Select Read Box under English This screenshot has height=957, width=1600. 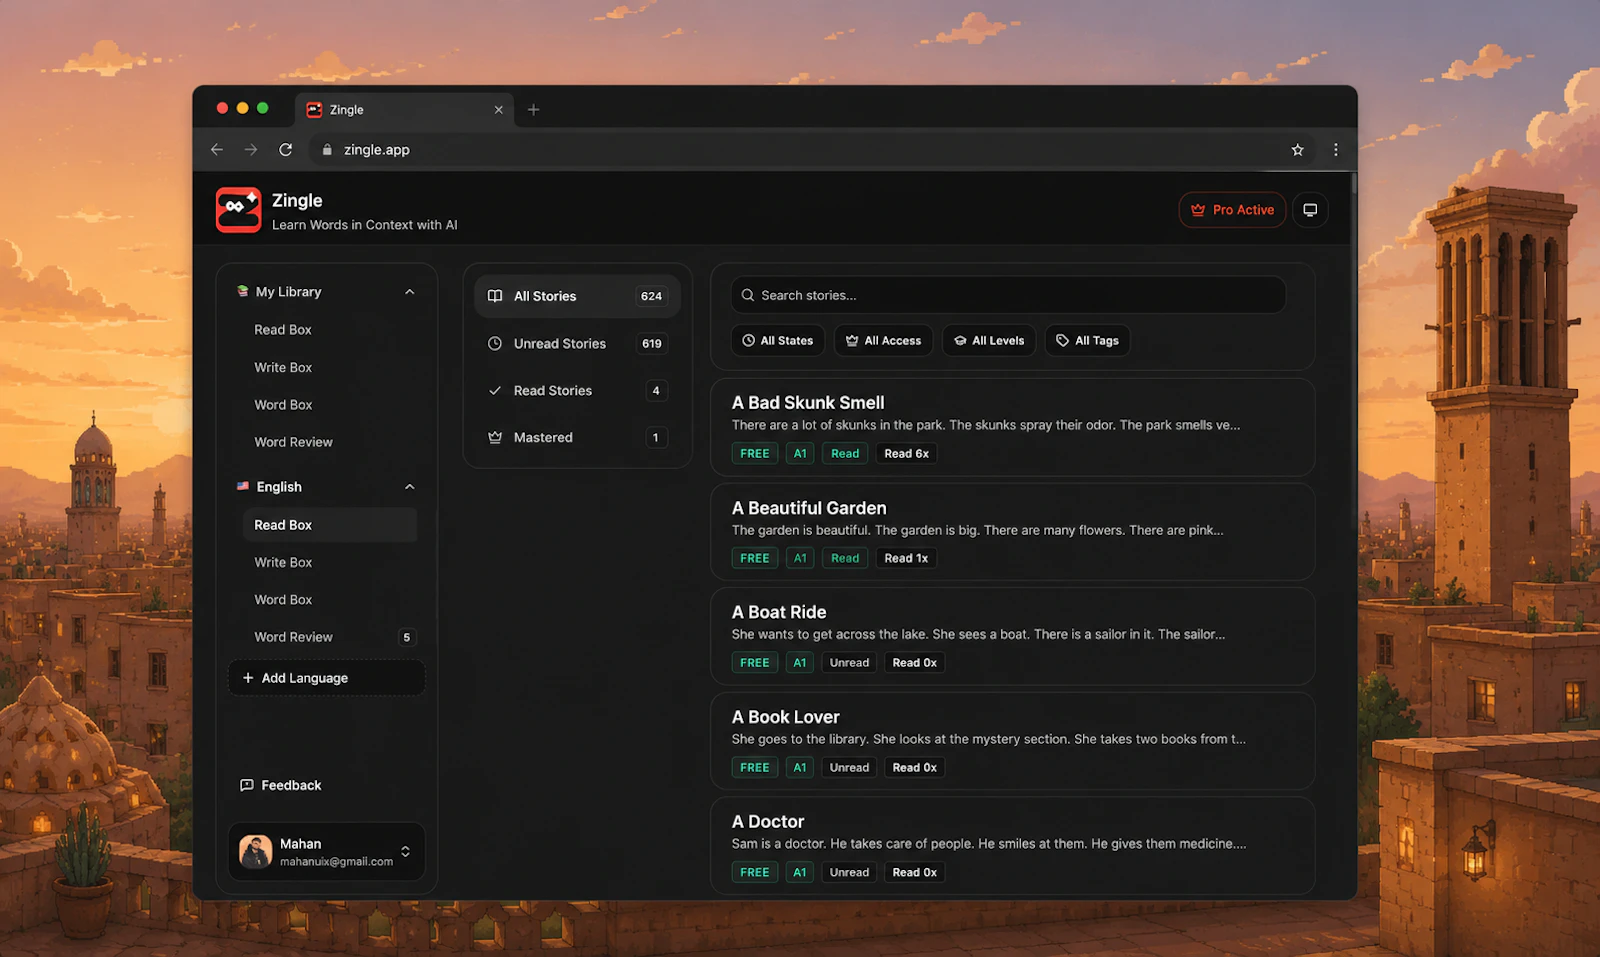click(x=329, y=525)
